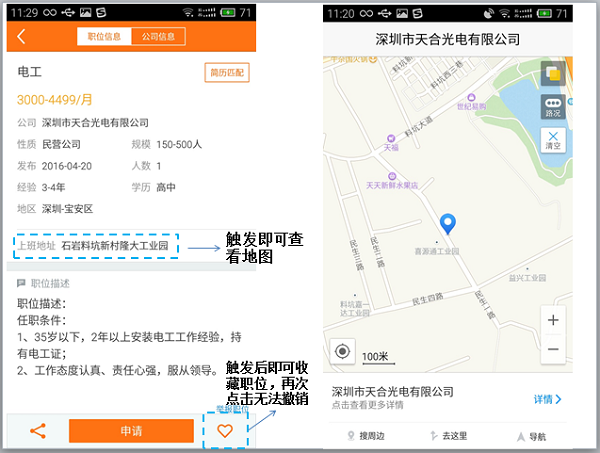Clear the map with the 清空 button
600x453 pixels.
tap(553, 140)
